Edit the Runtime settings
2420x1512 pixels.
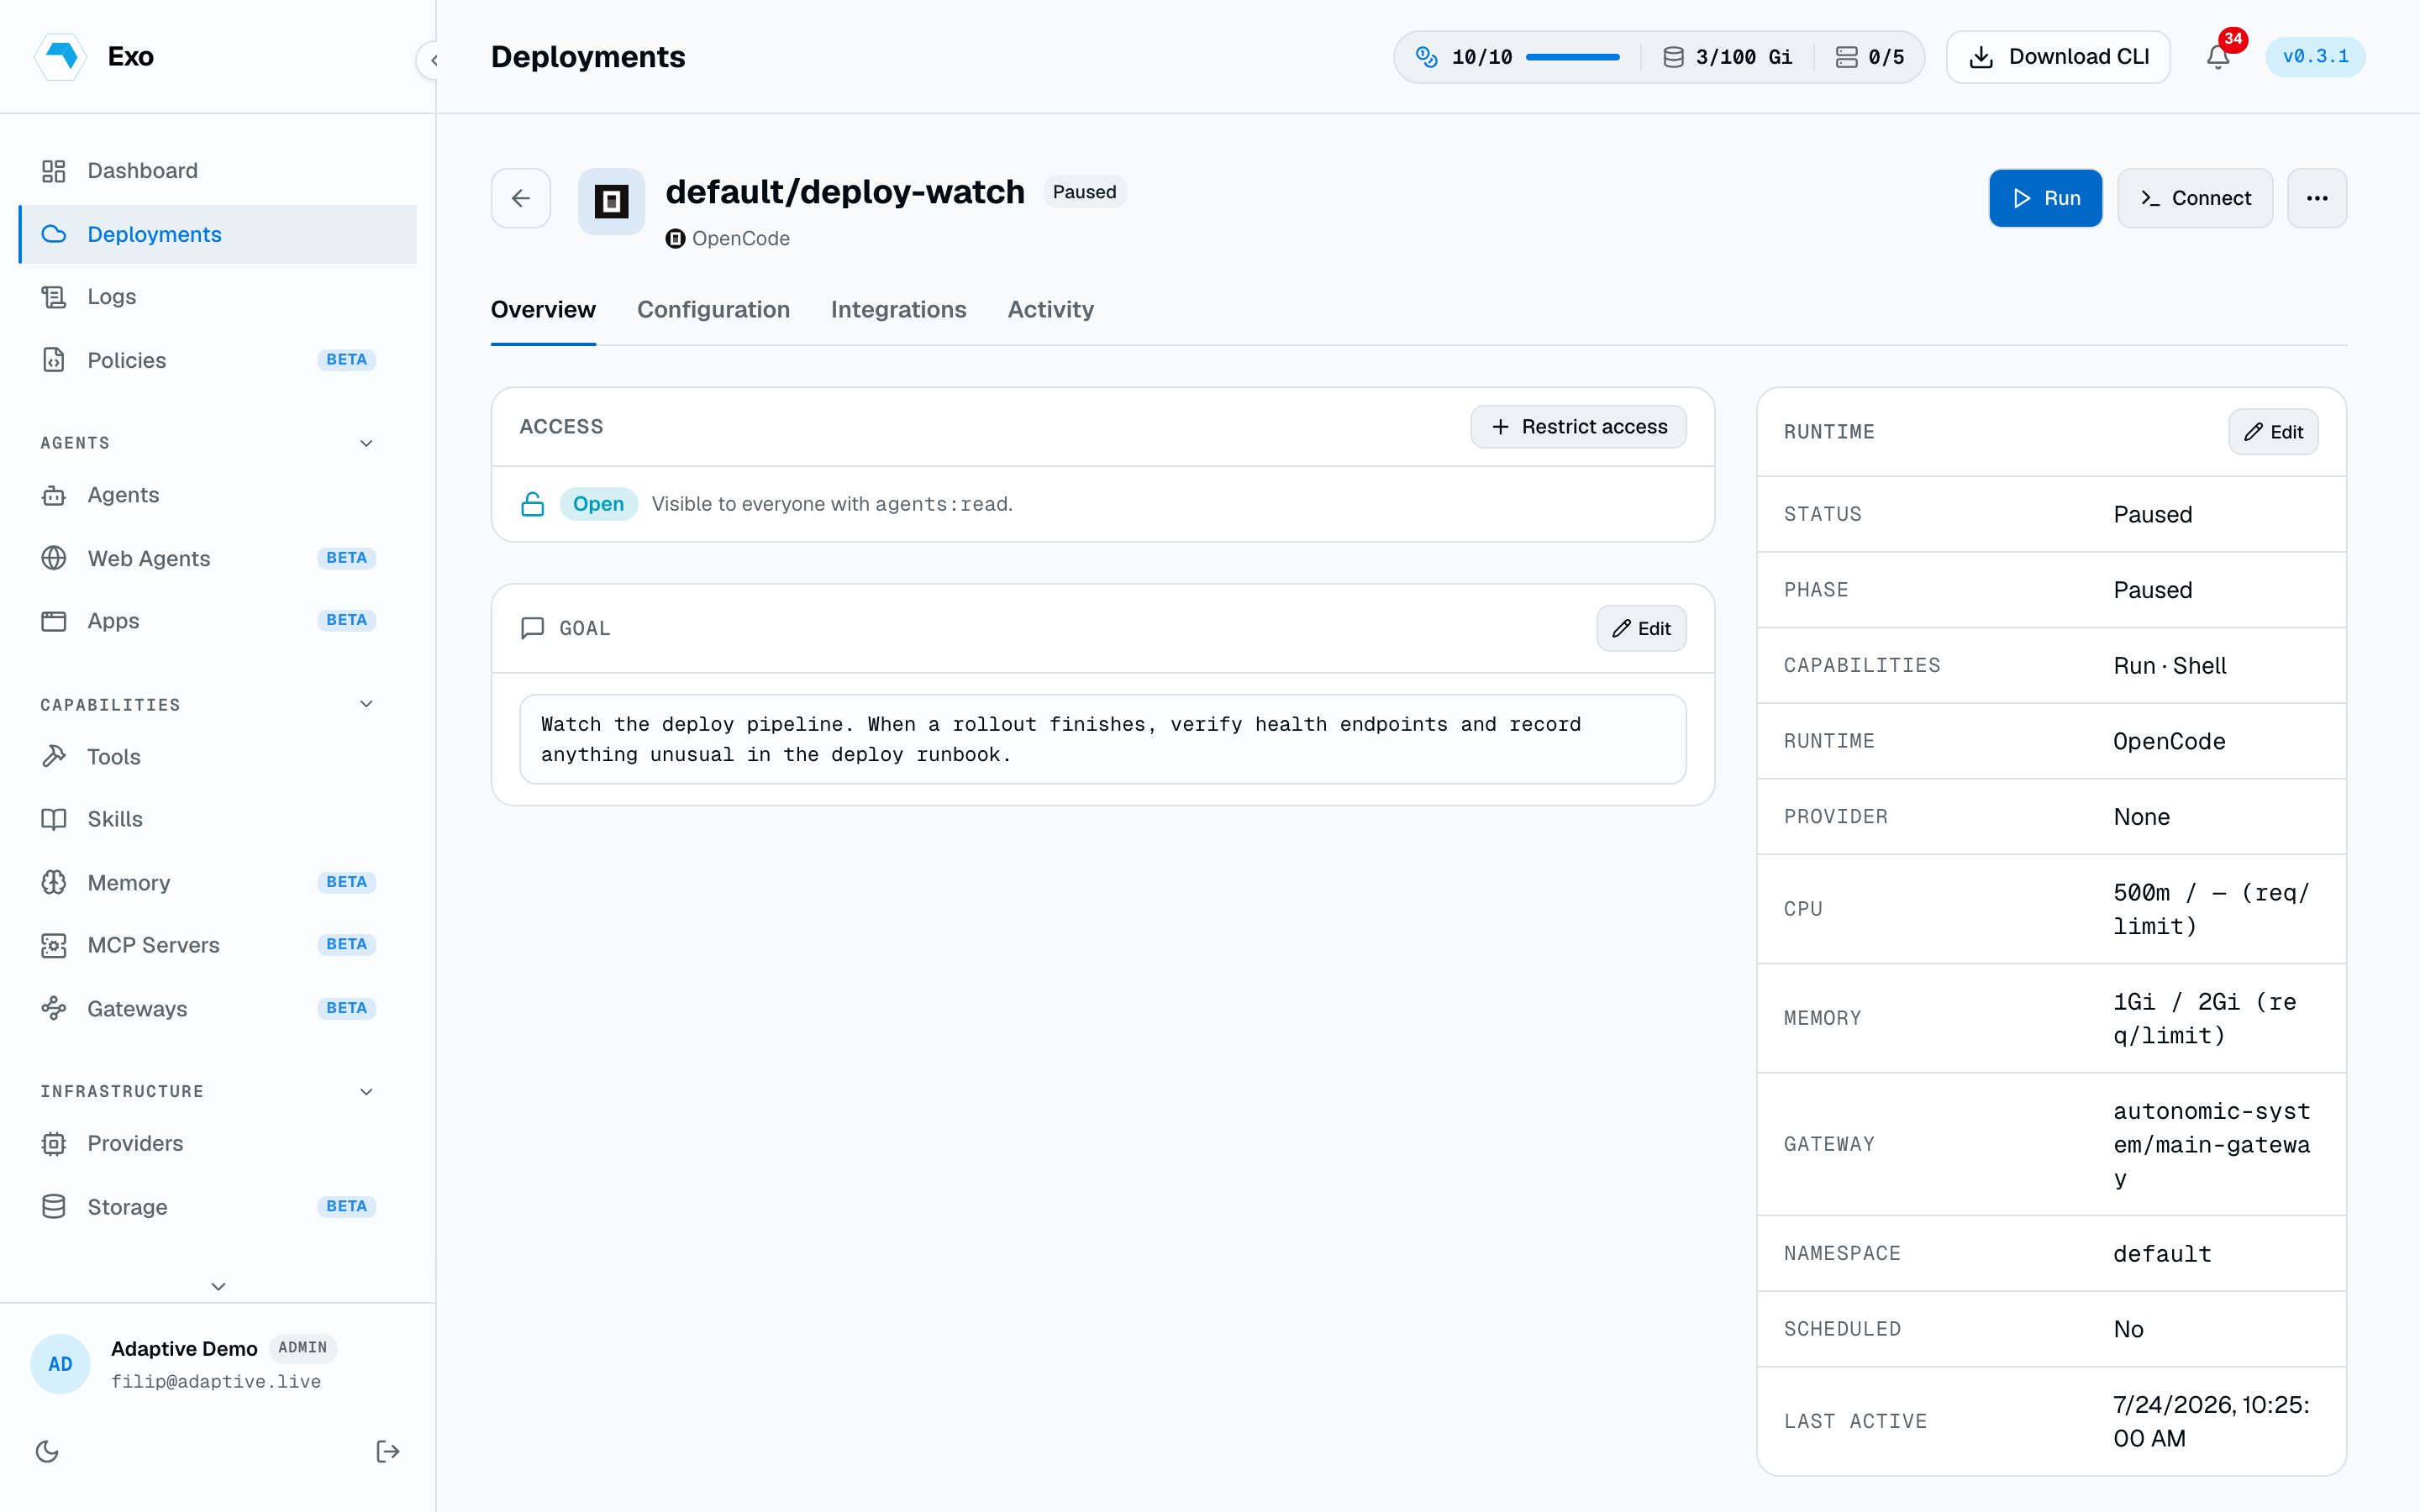tap(2273, 432)
